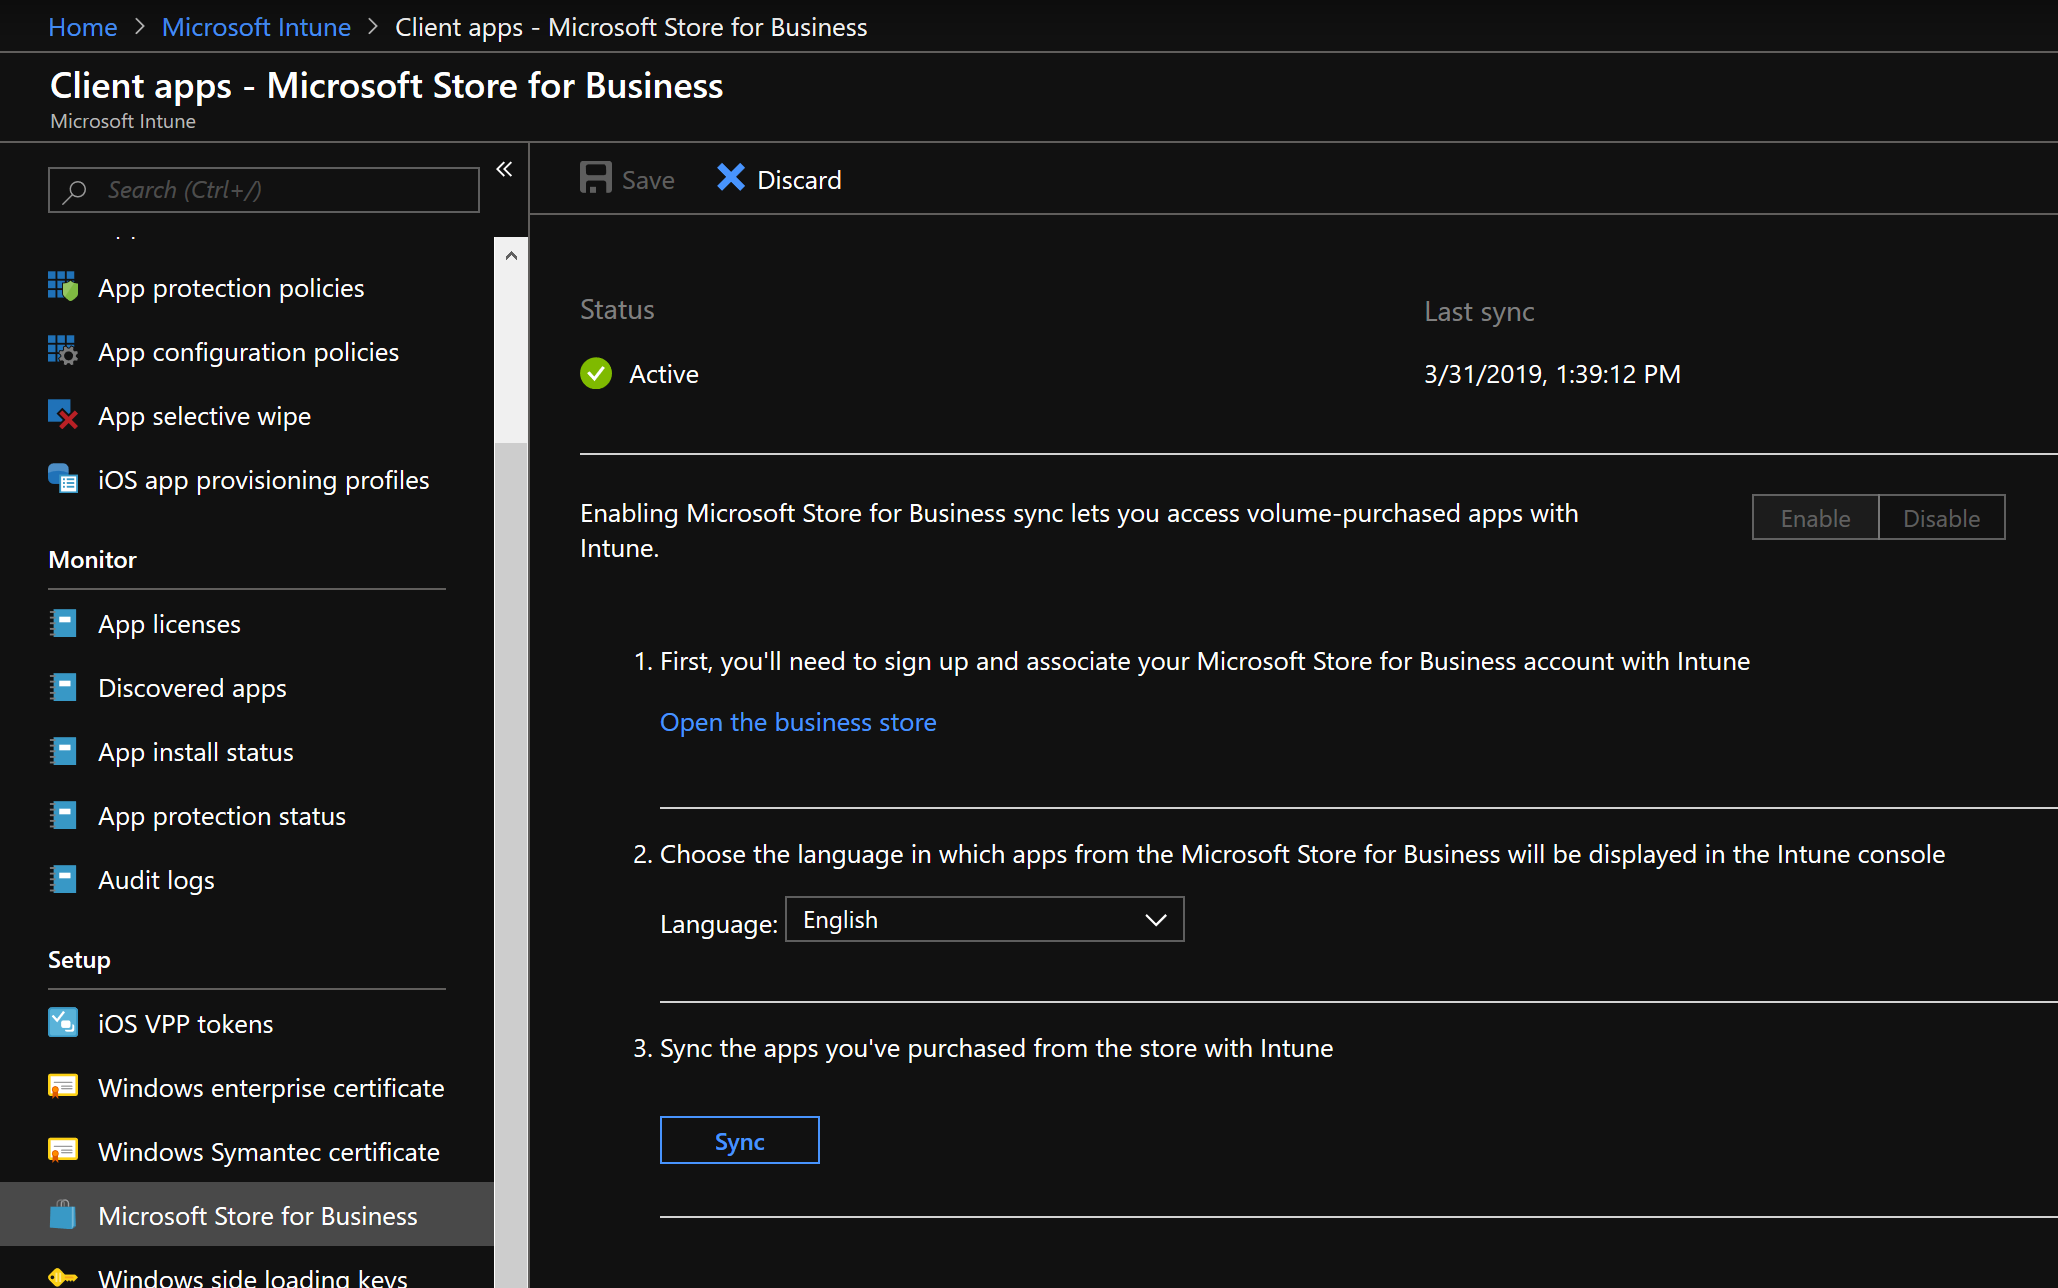
Task: Click Sync to sync purchased apps
Action: [739, 1140]
